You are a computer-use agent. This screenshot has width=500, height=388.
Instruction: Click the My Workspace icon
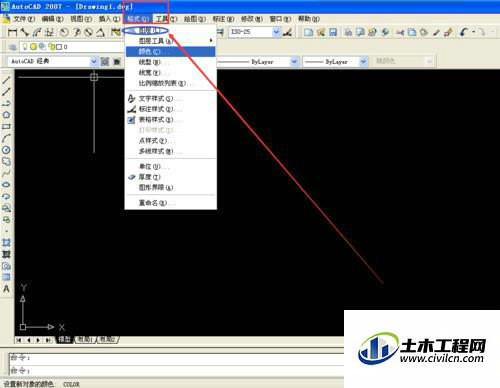(117, 61)
